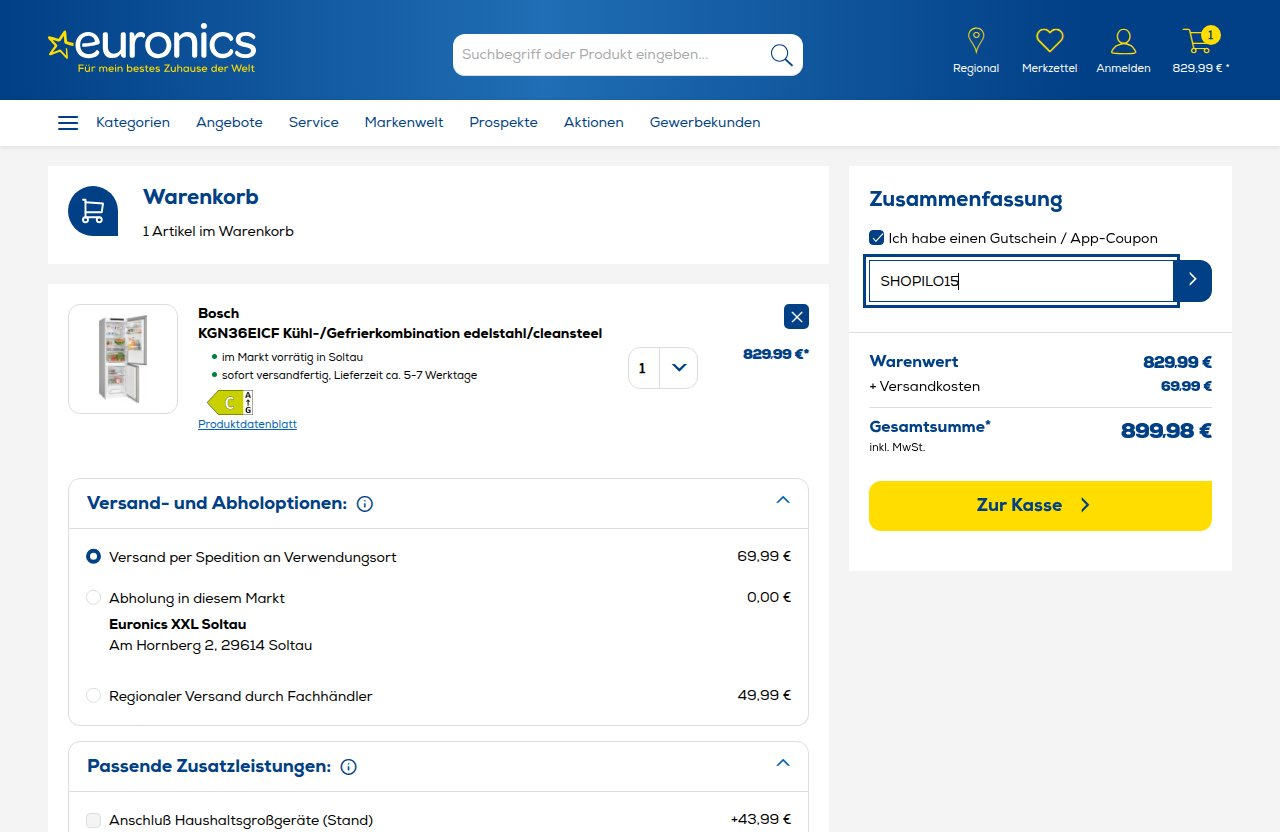The width and height of the screenshot is (1280, 832).
Task: Click the 1 Artikel im Warenkorb text
Action: click(x=218, y=231)
